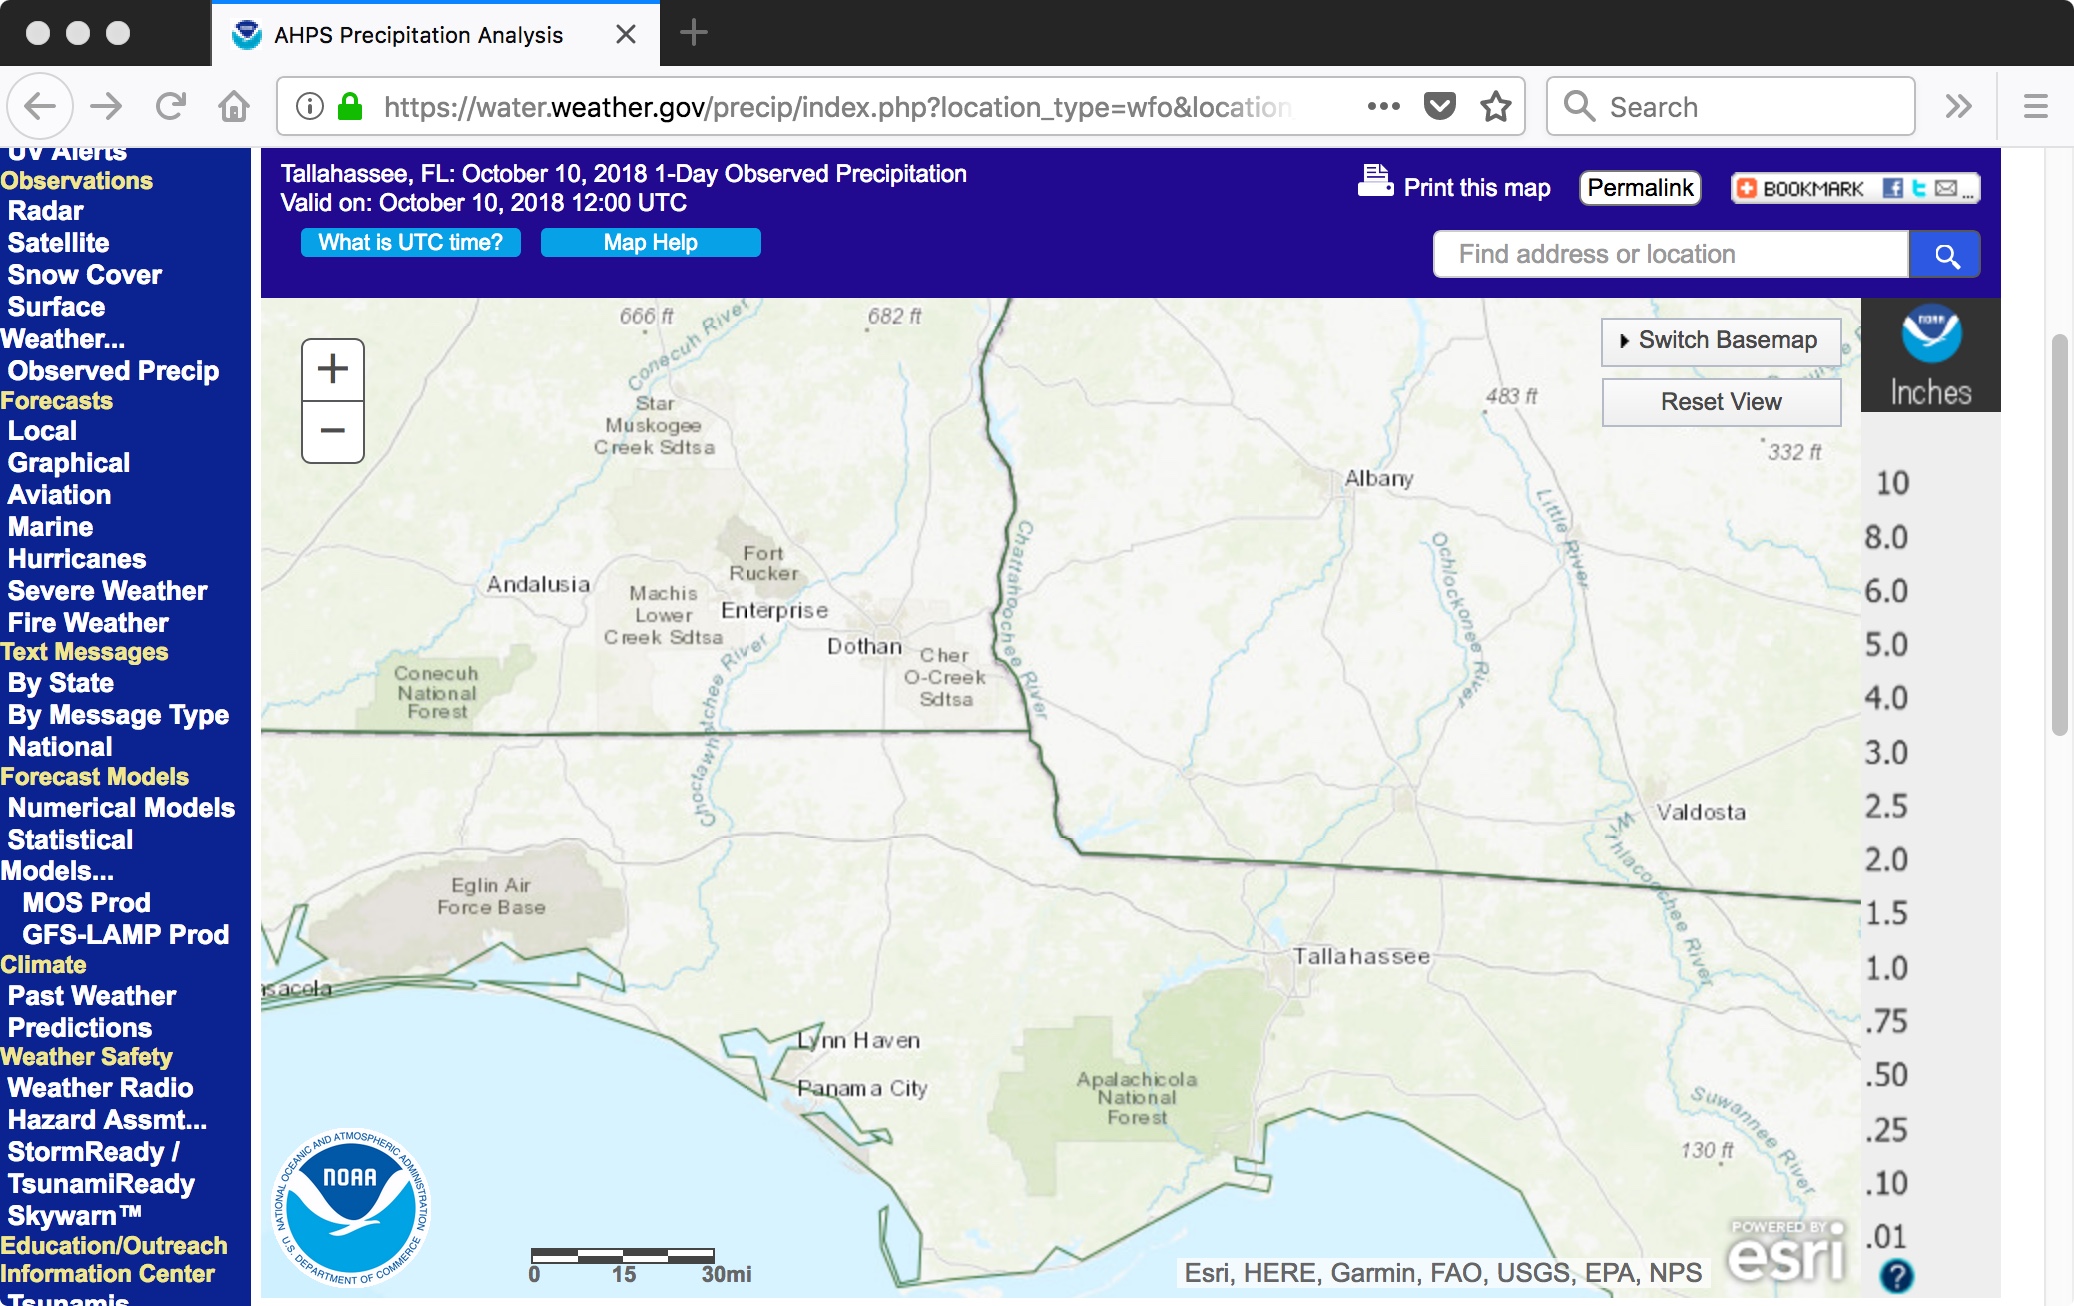
Task: Open Map Help
Action: point(651,243)
